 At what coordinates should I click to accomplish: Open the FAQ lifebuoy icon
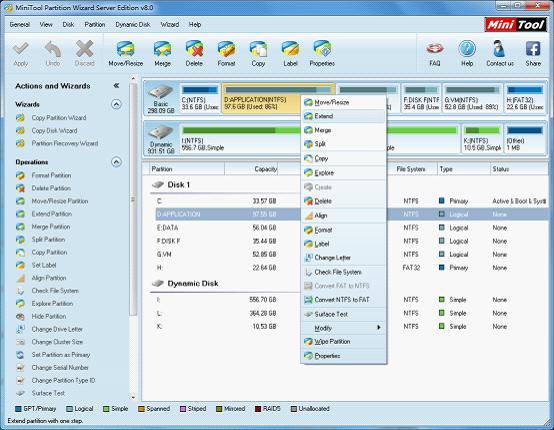435,53
